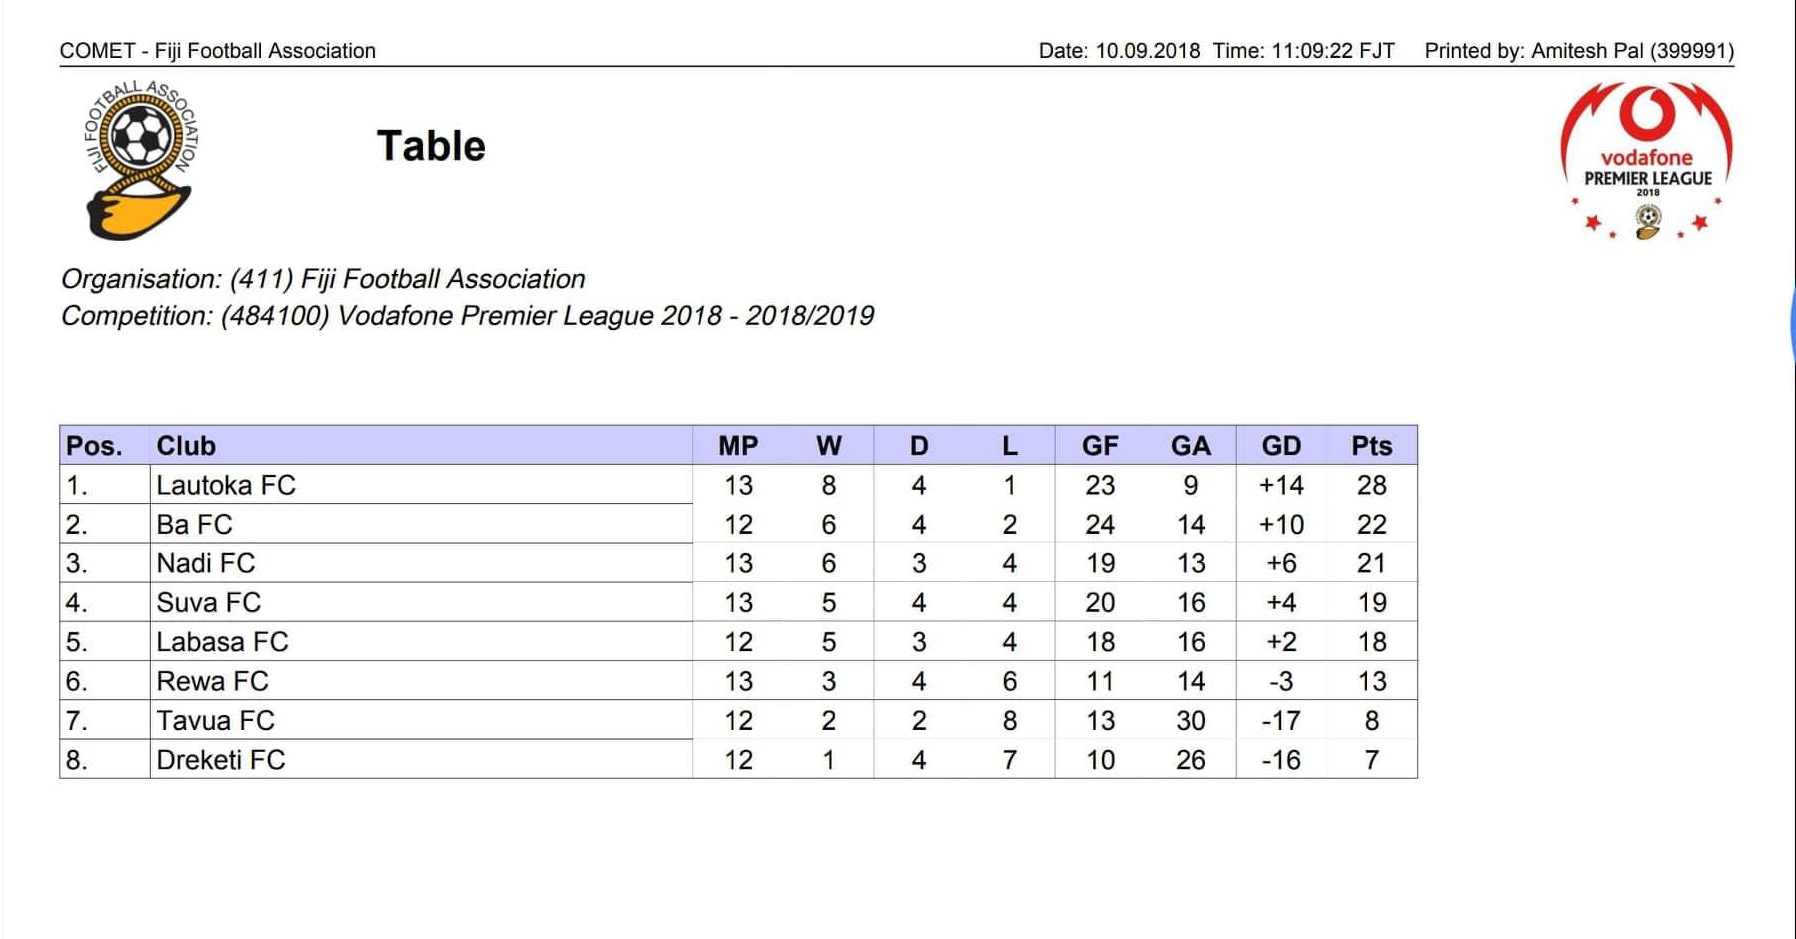Click the GD column header
The width and height of the screenshot is (1796, 939).
tap(1281, 446)
